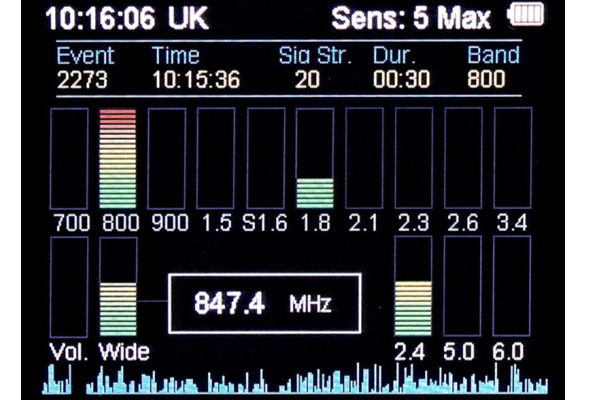600x400 pixels.
Task: Click the 2.4 label
Action: click(409, 352)
